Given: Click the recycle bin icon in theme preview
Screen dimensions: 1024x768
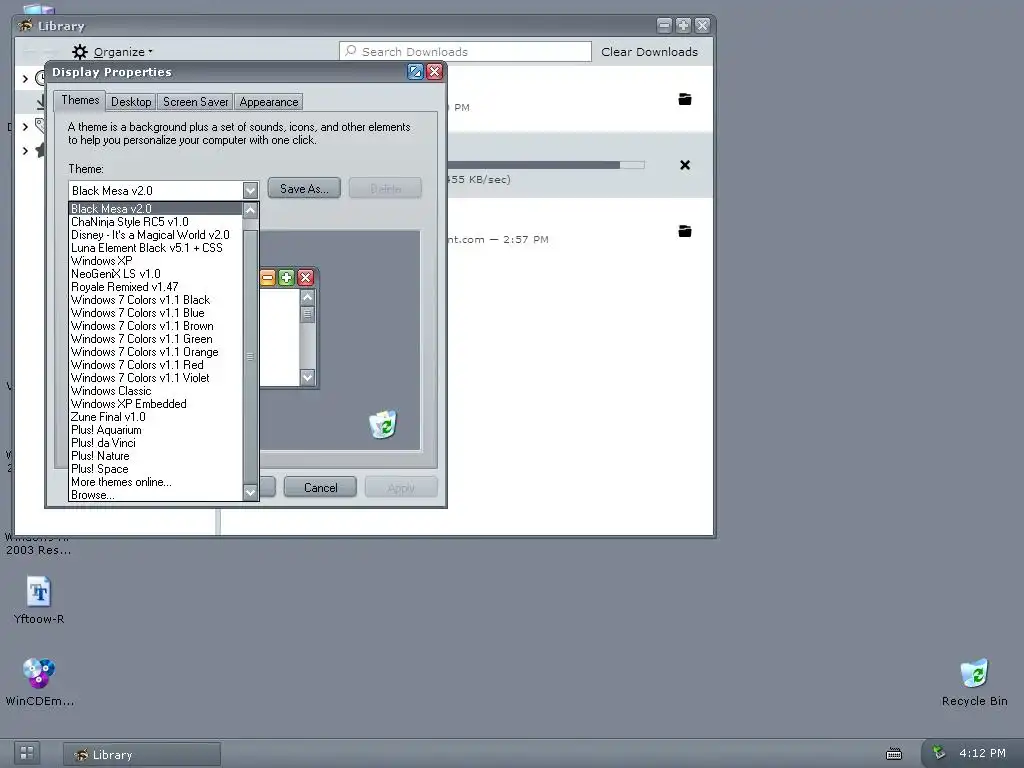Looking at the screenshot, I should click(x=383, y=424).
